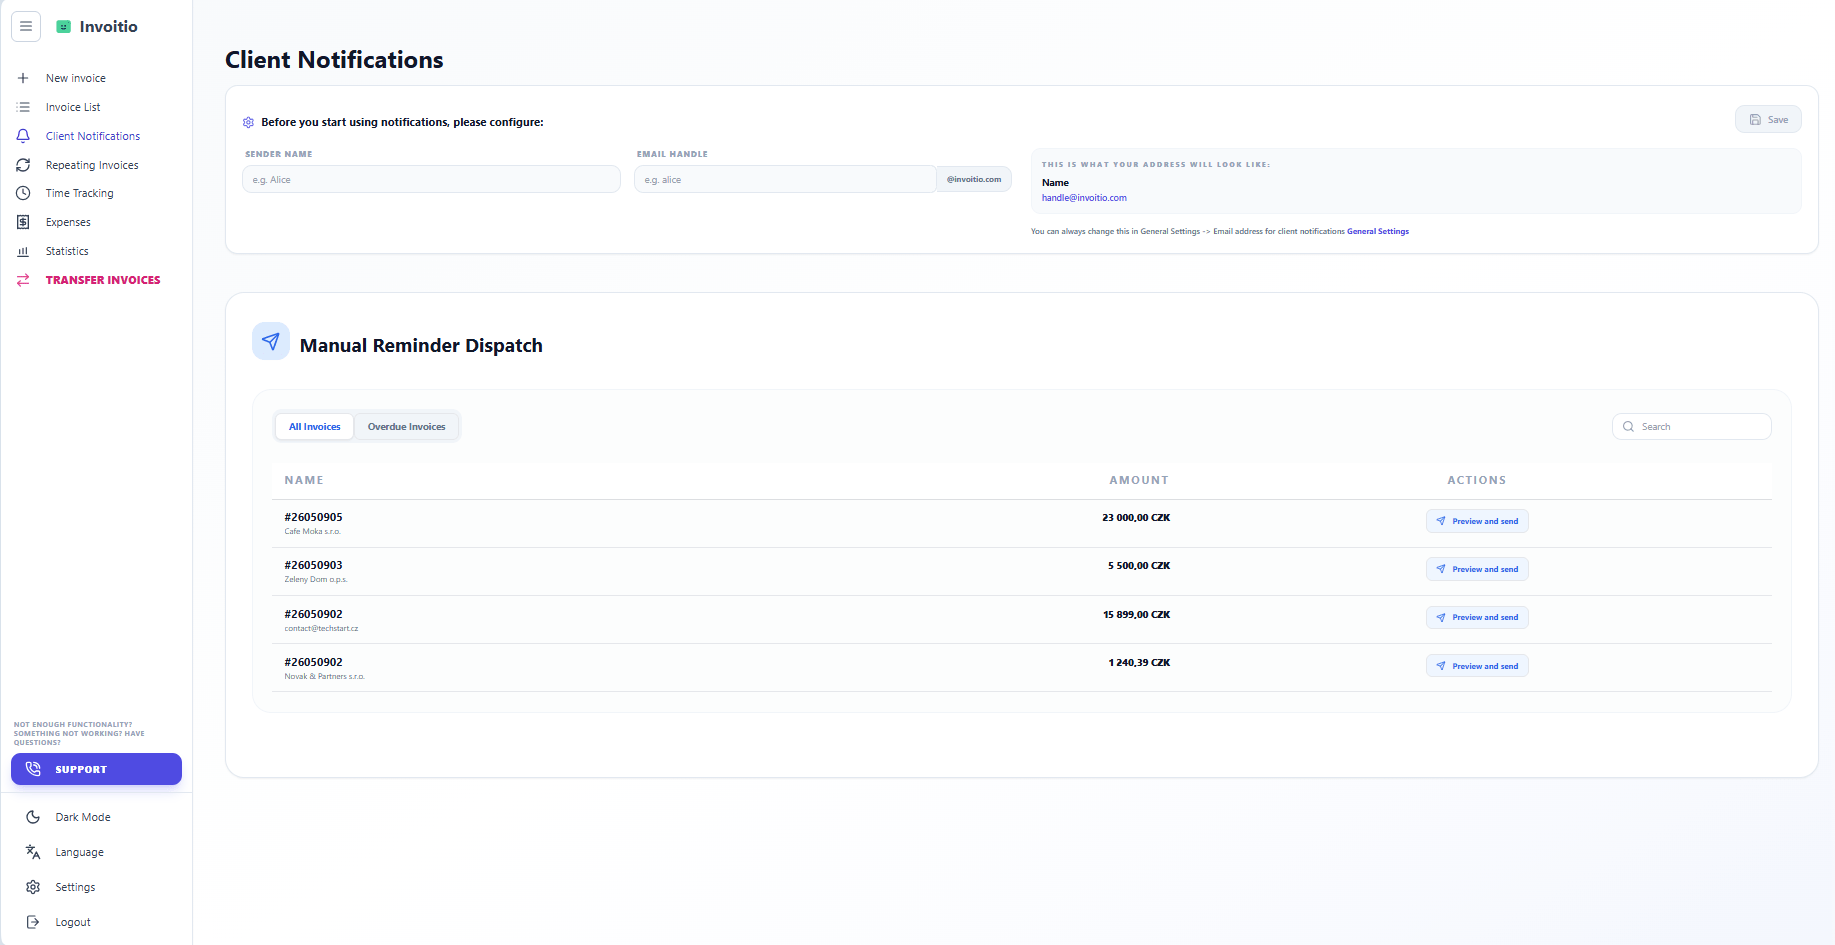Screen dimensions: 1835x945
Task: Click the gear icon beside configure notice
Action: coord(249,122)
